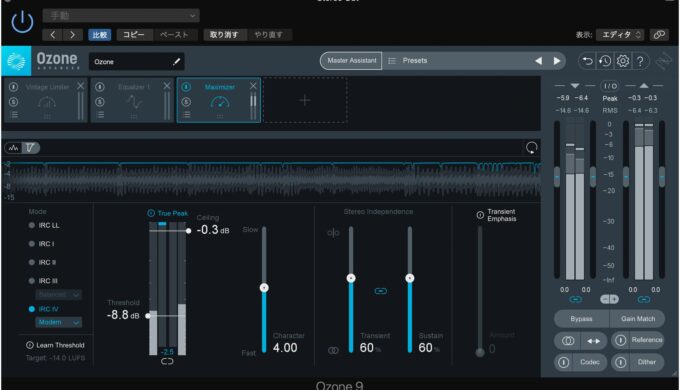Remove the Vintage Limiter module
Screen dimensions: 680x390
coord(80,86)
